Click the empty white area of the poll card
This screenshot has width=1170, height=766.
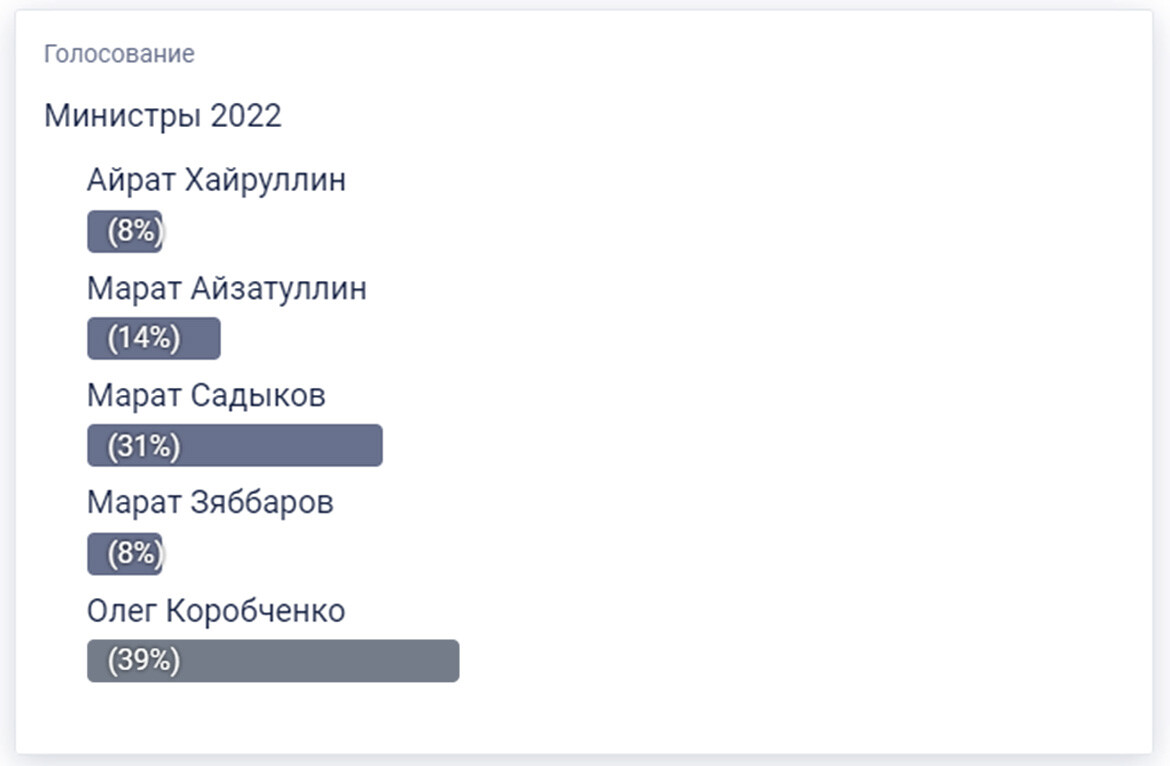coord(800,400)
